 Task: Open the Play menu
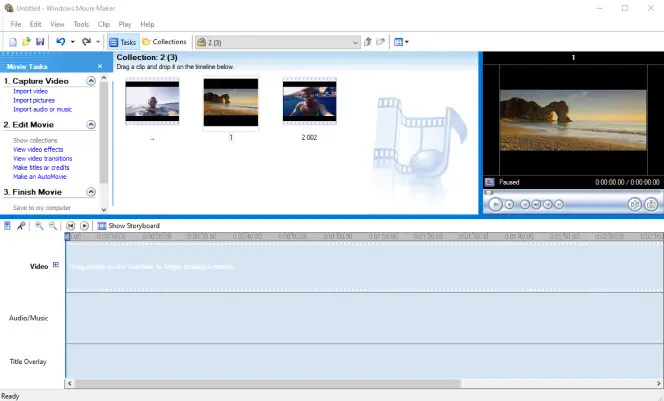(x=125, y=24)
